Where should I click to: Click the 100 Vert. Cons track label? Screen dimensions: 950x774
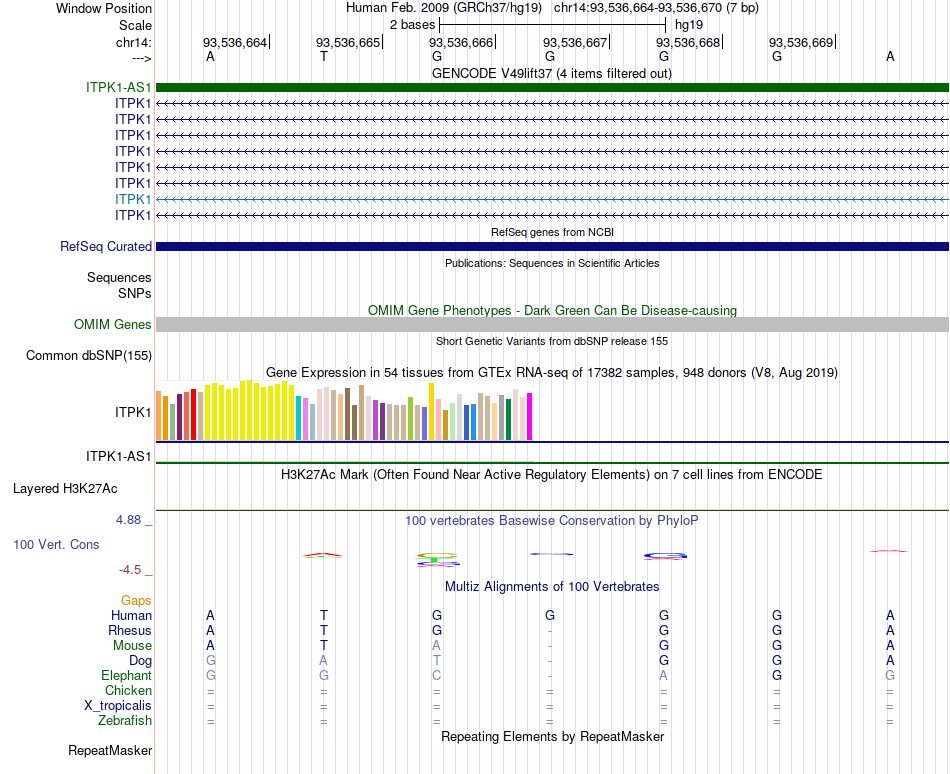click(56, 544)
